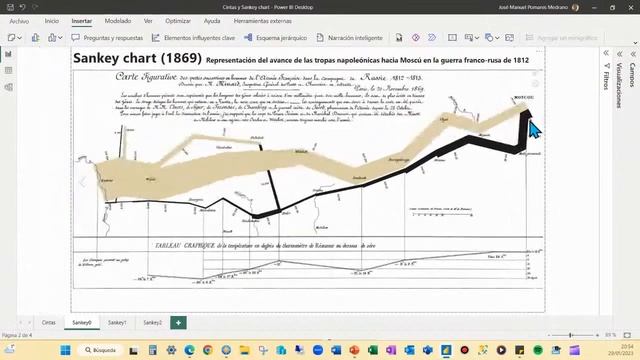
Task: Open Spotify from the taskbar
Action: 538,350
